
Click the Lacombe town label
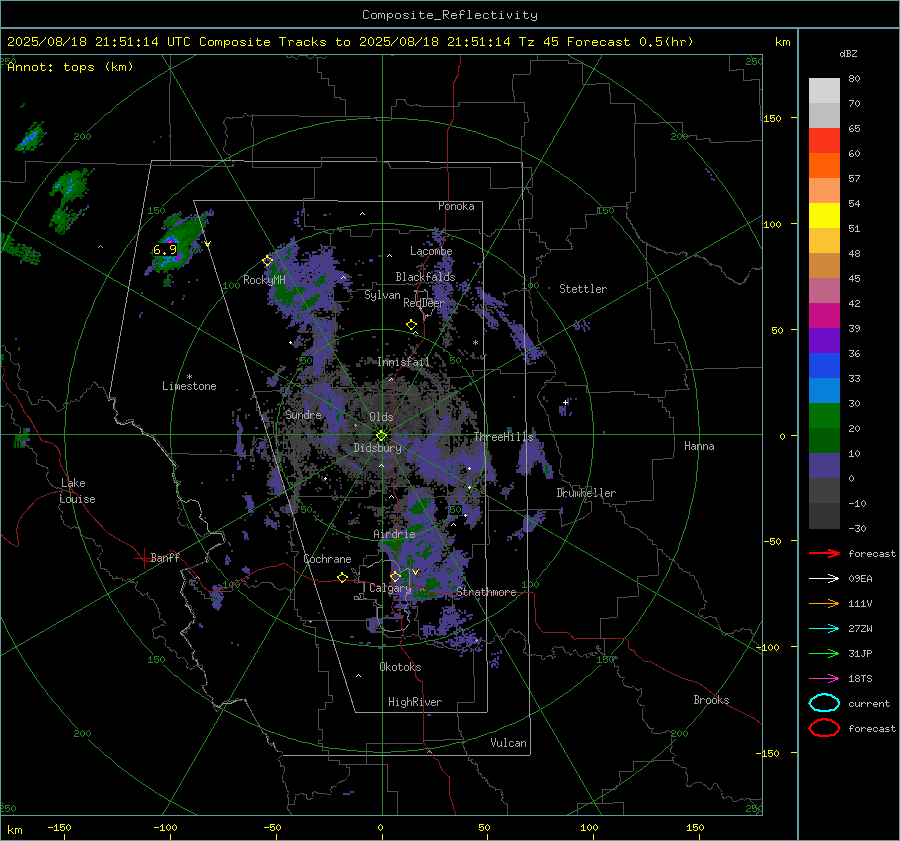431,251
